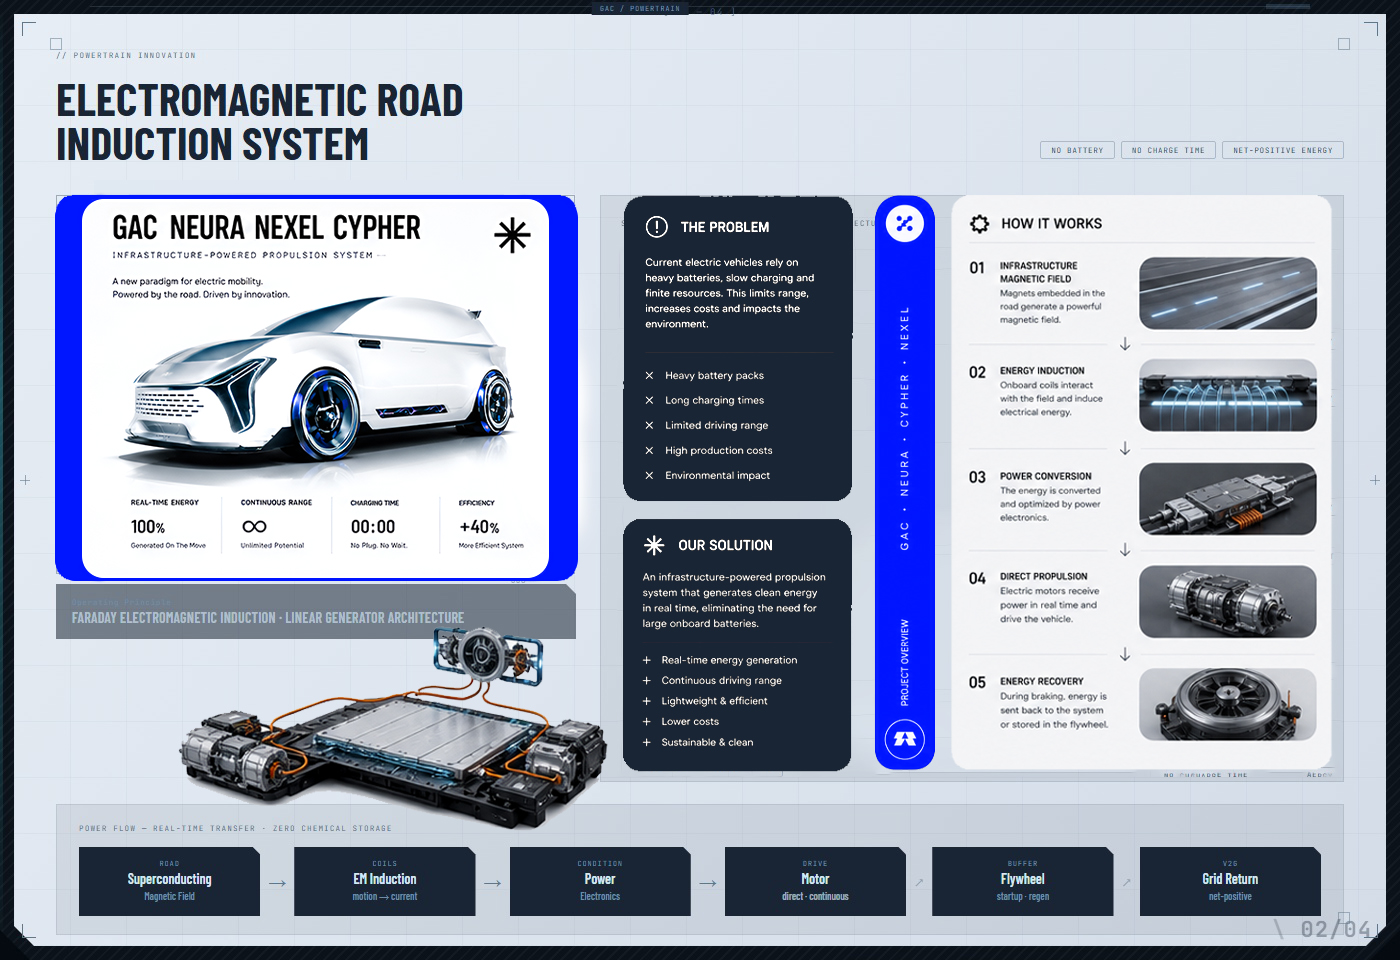Click the ELECTROMAGNETIC ROAD INDUCTION SYSTEM title
This screenshot has width=1400, height=960.
coord(260,122)
